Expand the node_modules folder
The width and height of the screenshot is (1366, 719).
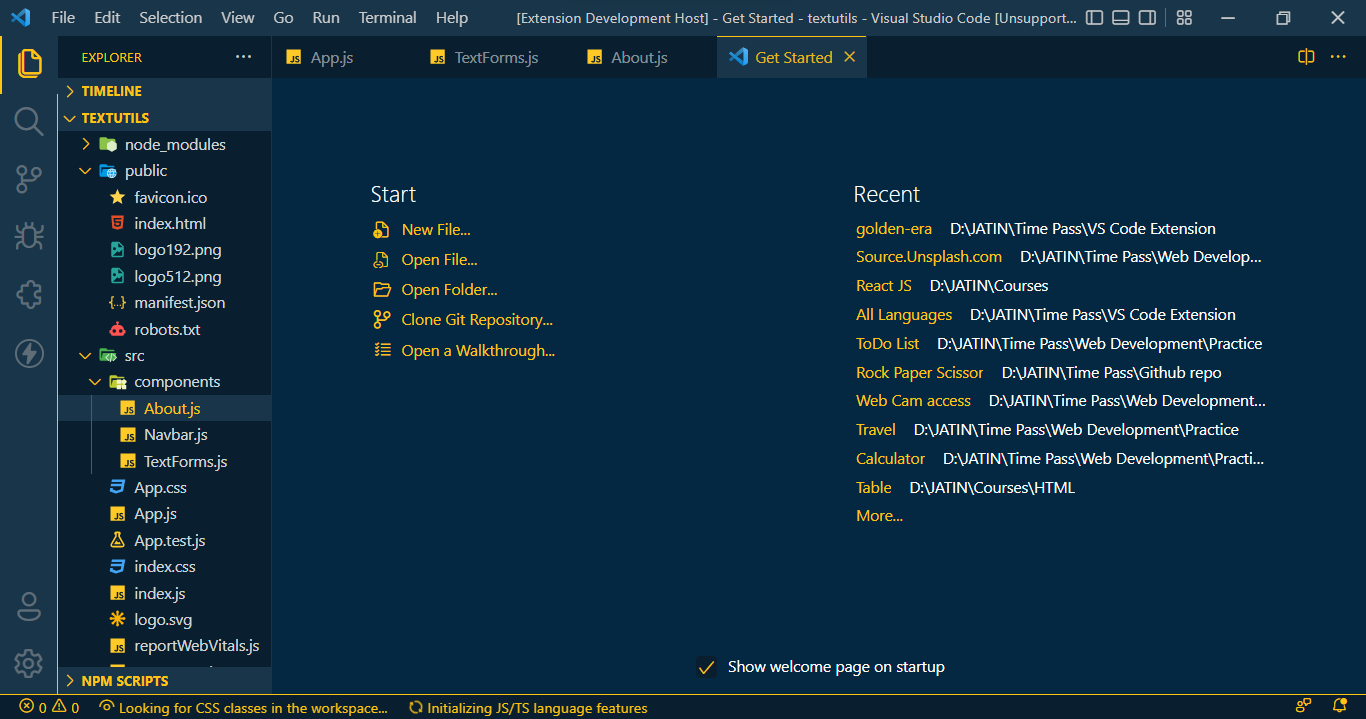(x=164, y=144)
